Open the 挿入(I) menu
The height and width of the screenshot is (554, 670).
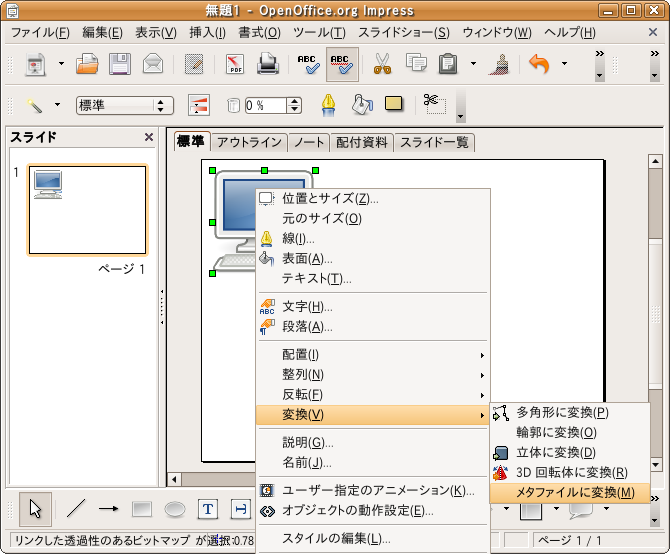click(x=208, y=32)
